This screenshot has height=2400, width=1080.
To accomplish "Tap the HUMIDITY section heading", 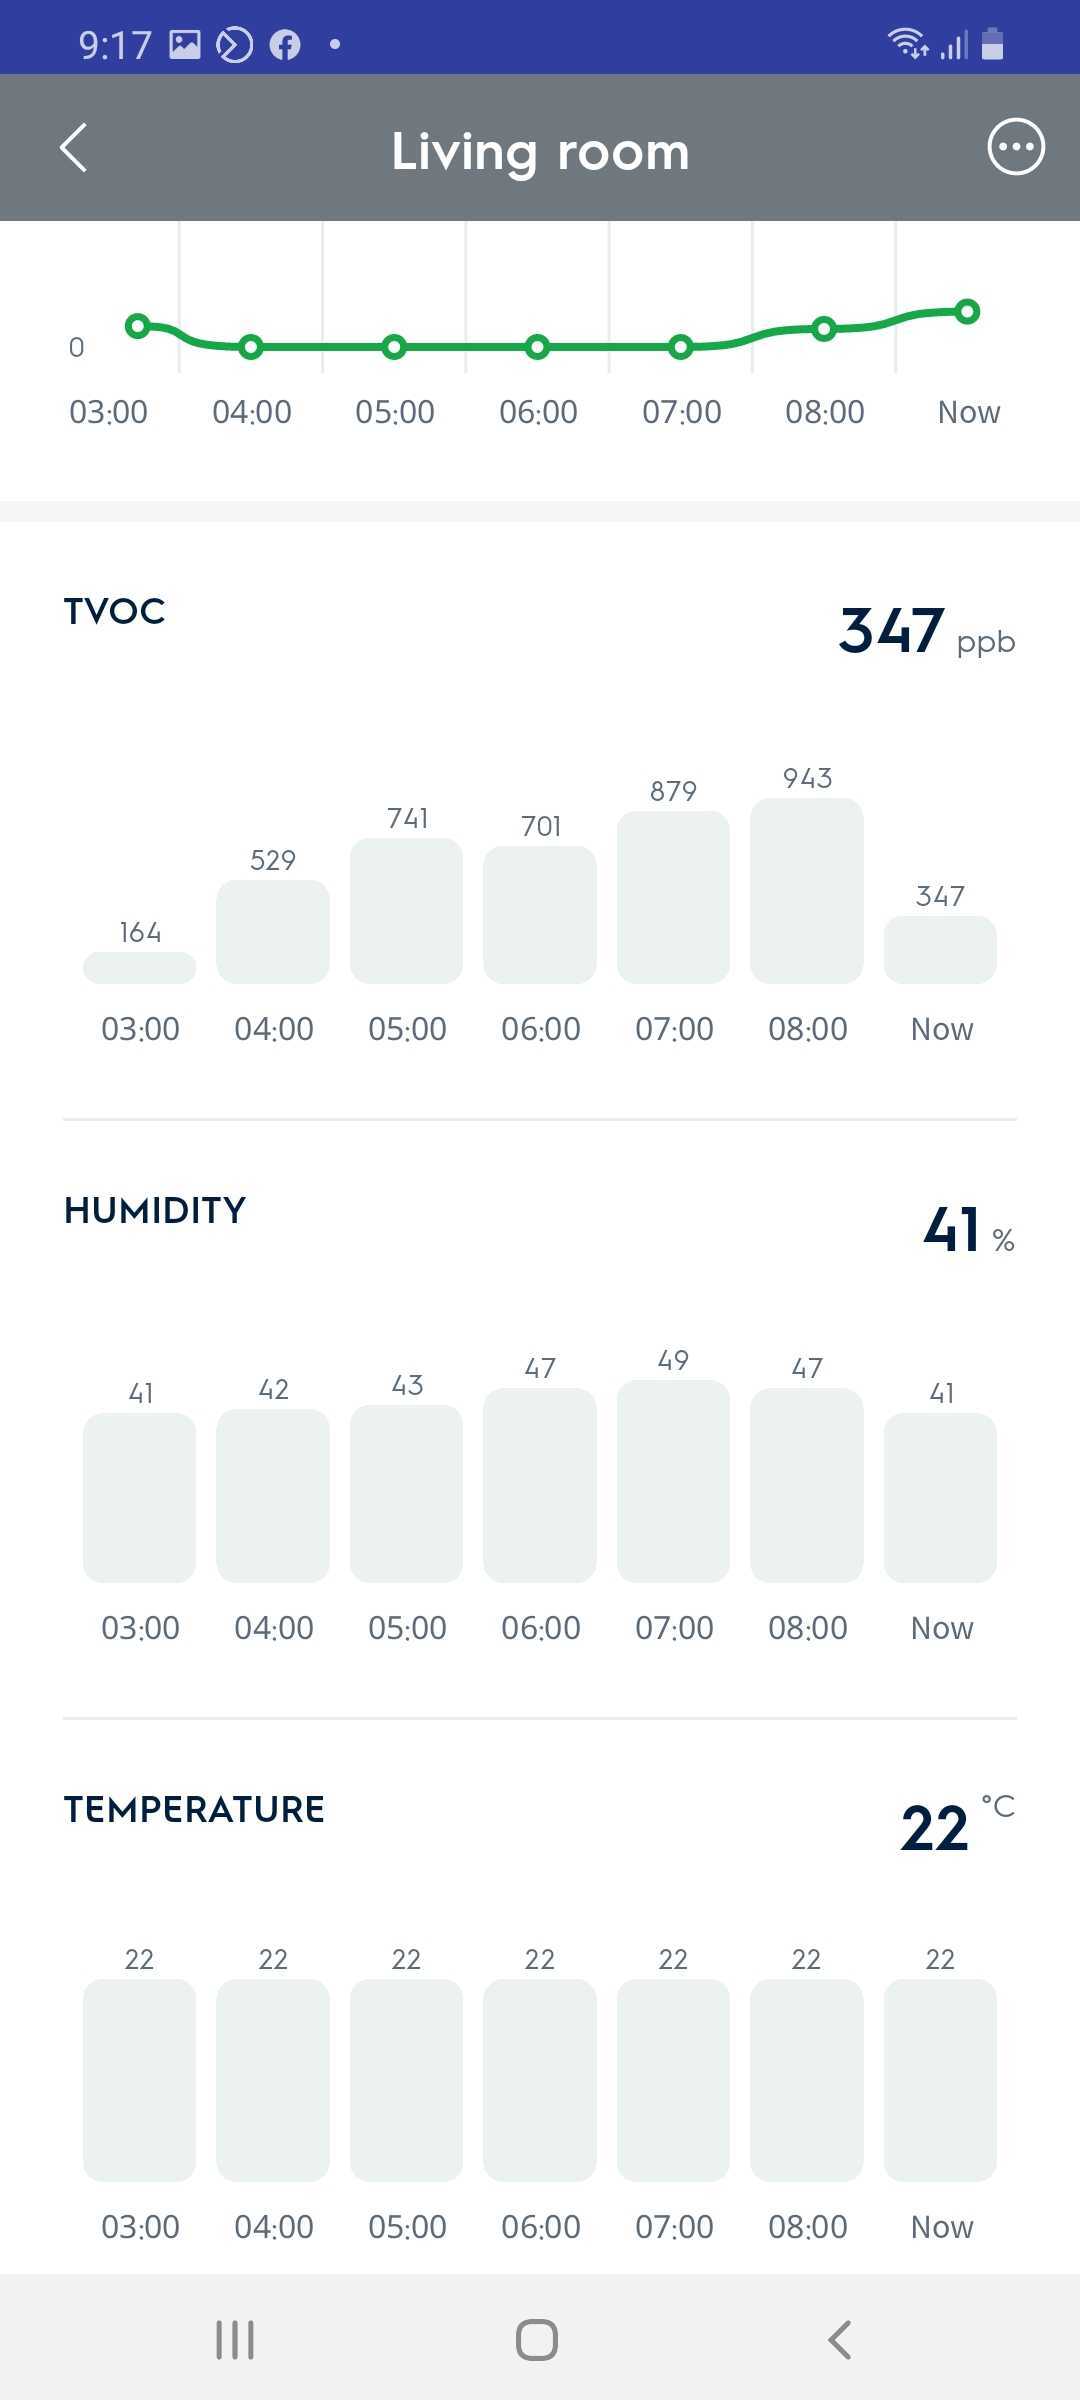I will 155,1210.
